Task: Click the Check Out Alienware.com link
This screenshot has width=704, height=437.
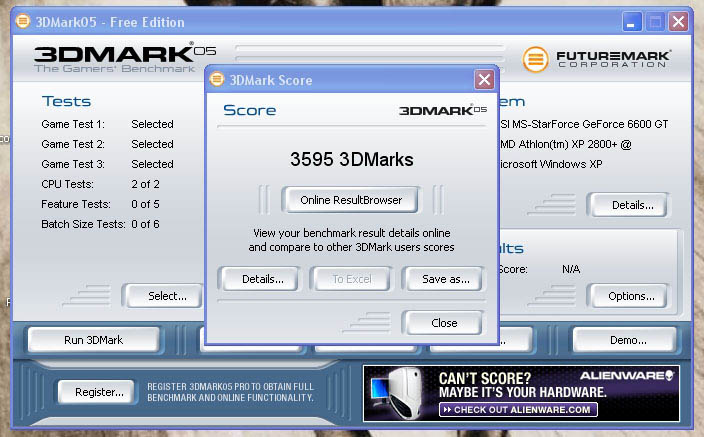Action: coord(518,410)
